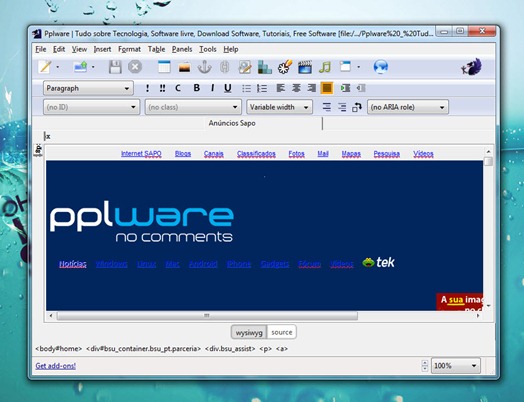Switch to the source view tab

pyautogui.click(x=282, y=332)
